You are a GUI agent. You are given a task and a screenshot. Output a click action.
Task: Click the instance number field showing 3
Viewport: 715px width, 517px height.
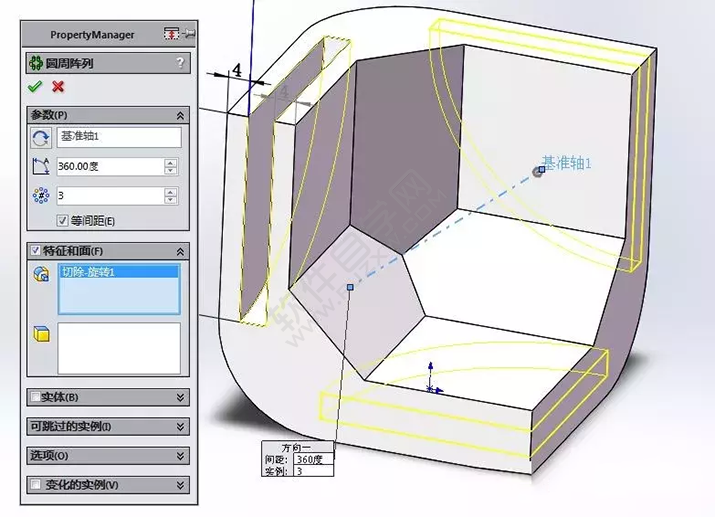pyautogui.click(x=110, y=196)
